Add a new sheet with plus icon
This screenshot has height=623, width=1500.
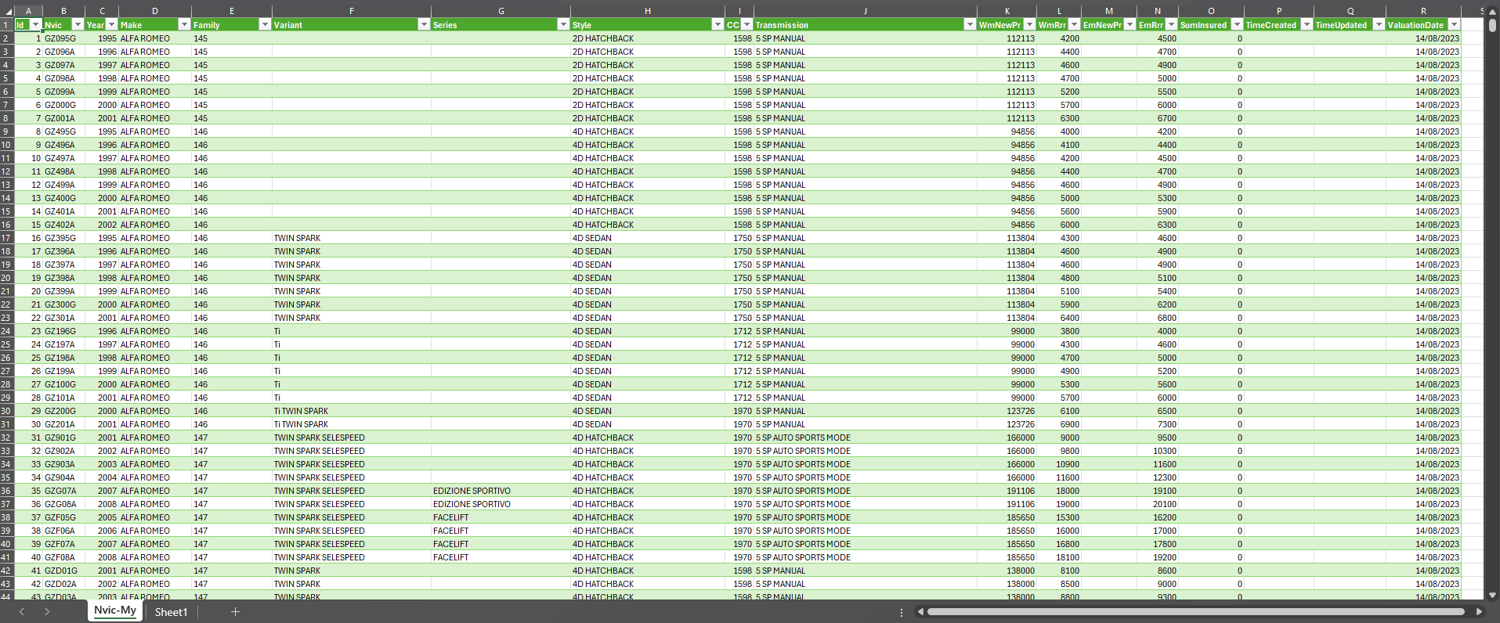235,612
